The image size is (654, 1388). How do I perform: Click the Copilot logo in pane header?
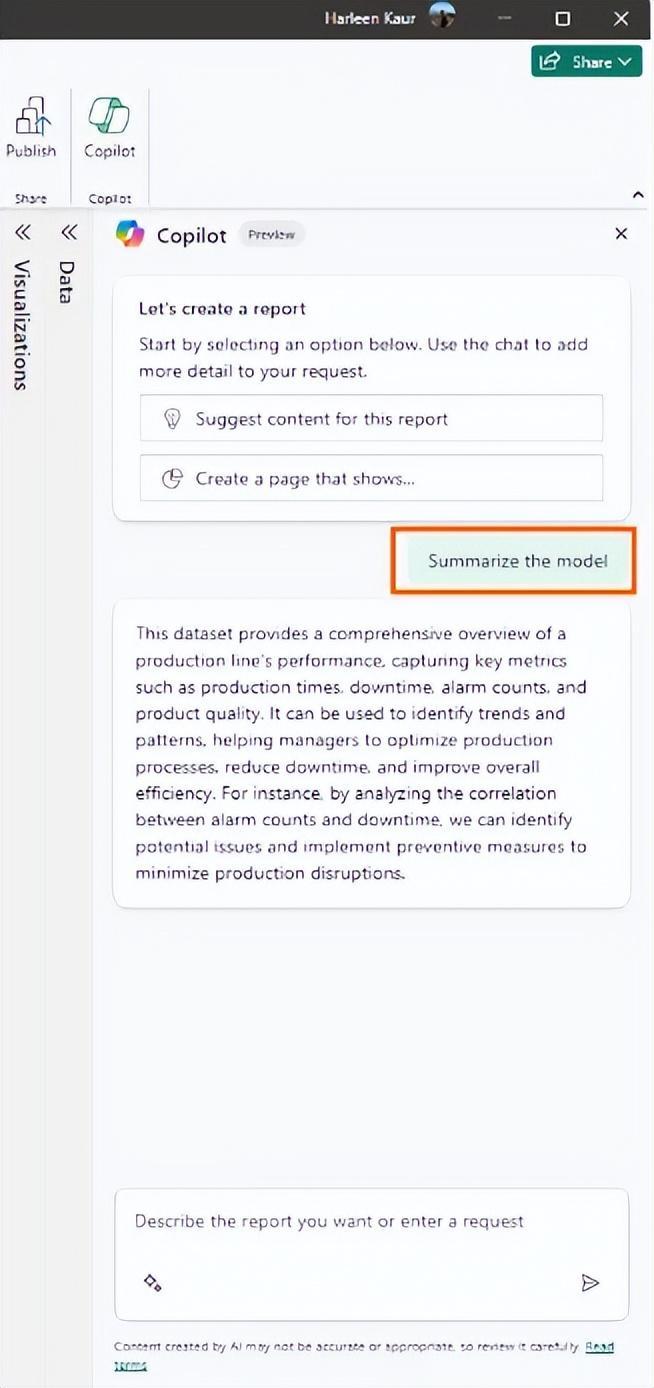130,234
